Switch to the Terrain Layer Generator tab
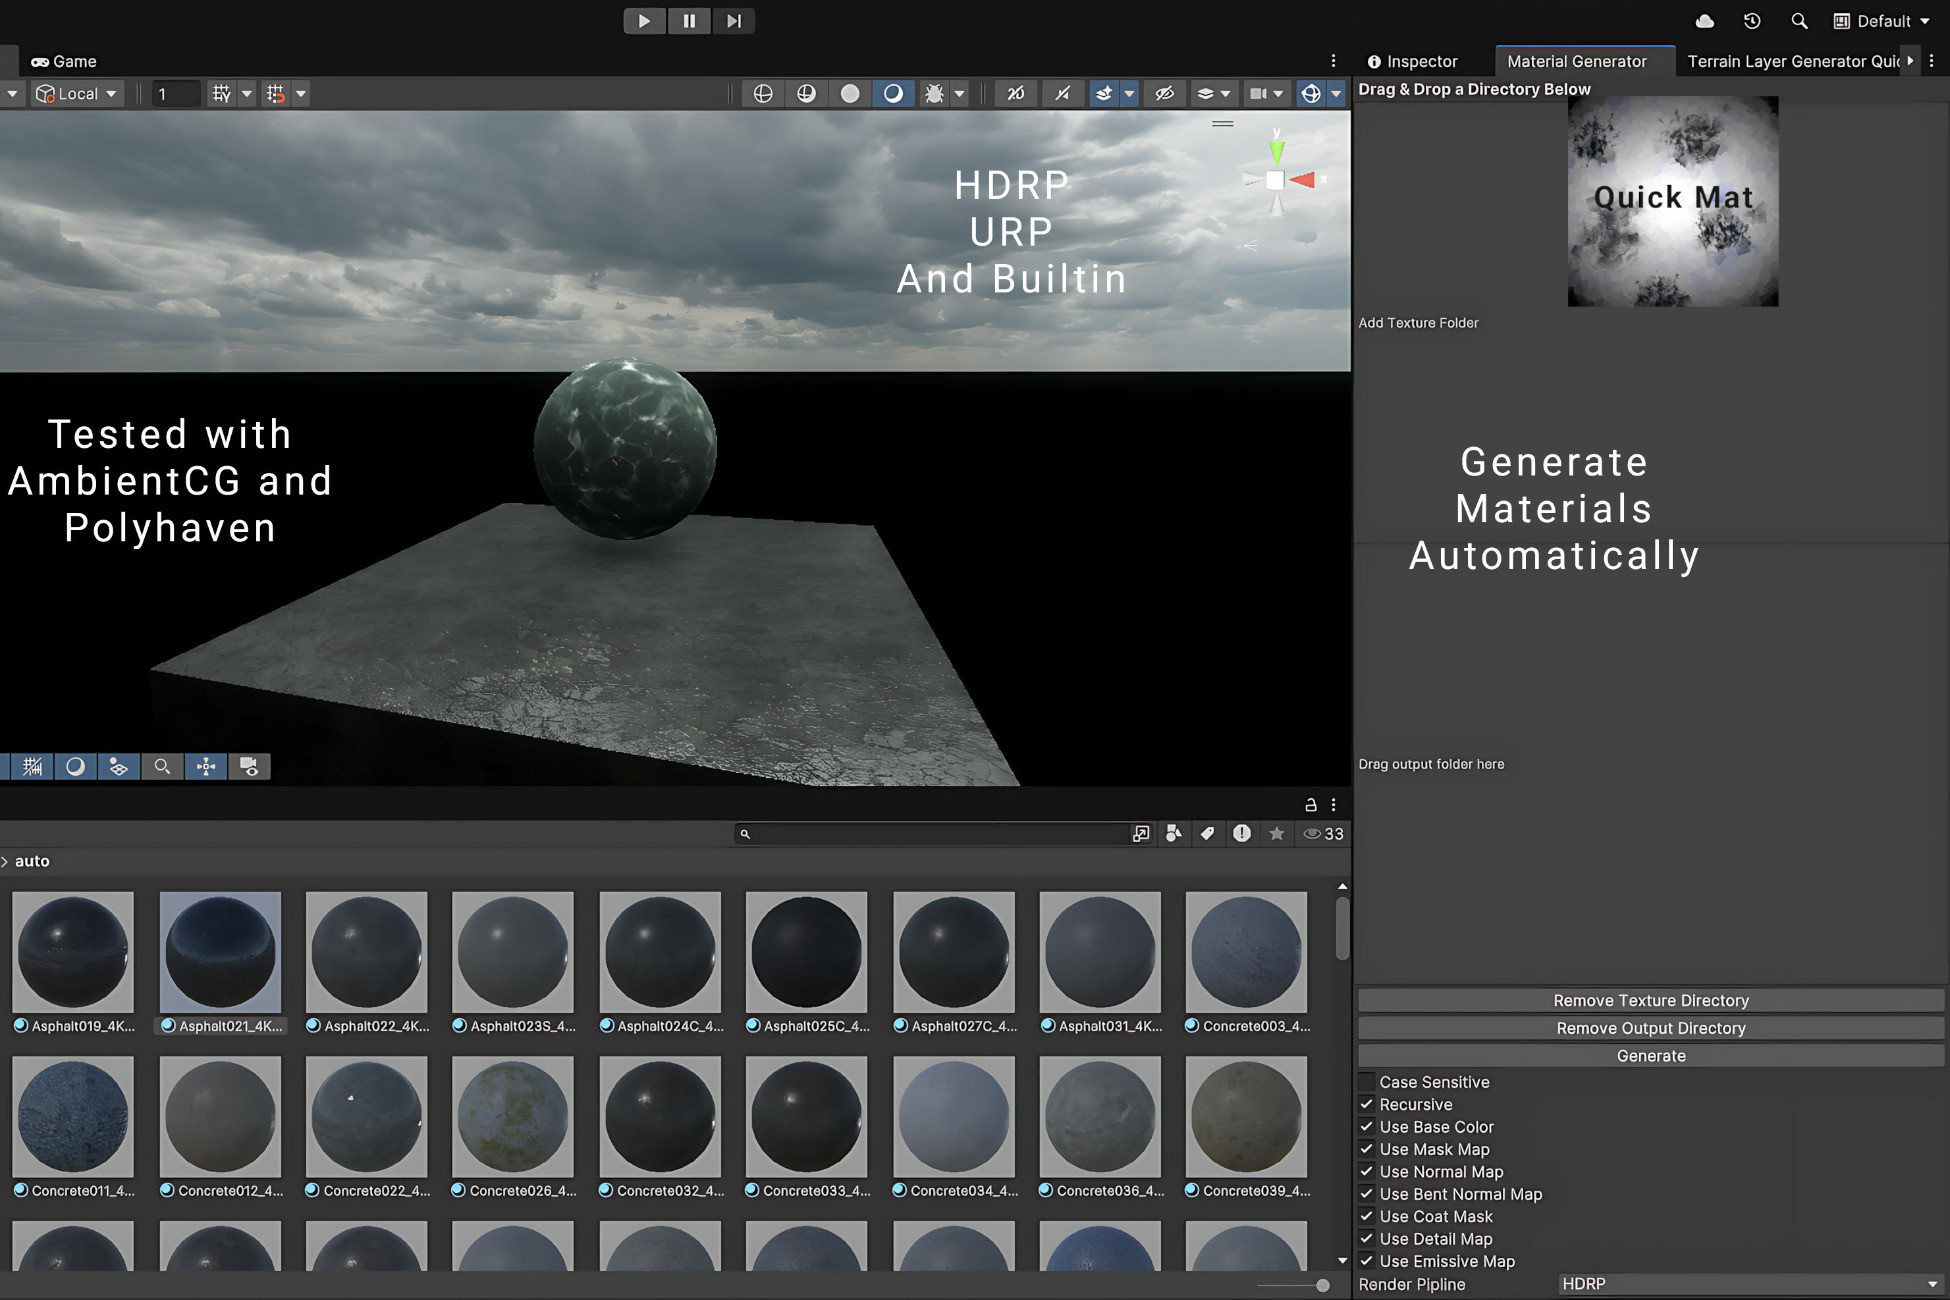Screen dimensions: 1950x1300 1793,61
